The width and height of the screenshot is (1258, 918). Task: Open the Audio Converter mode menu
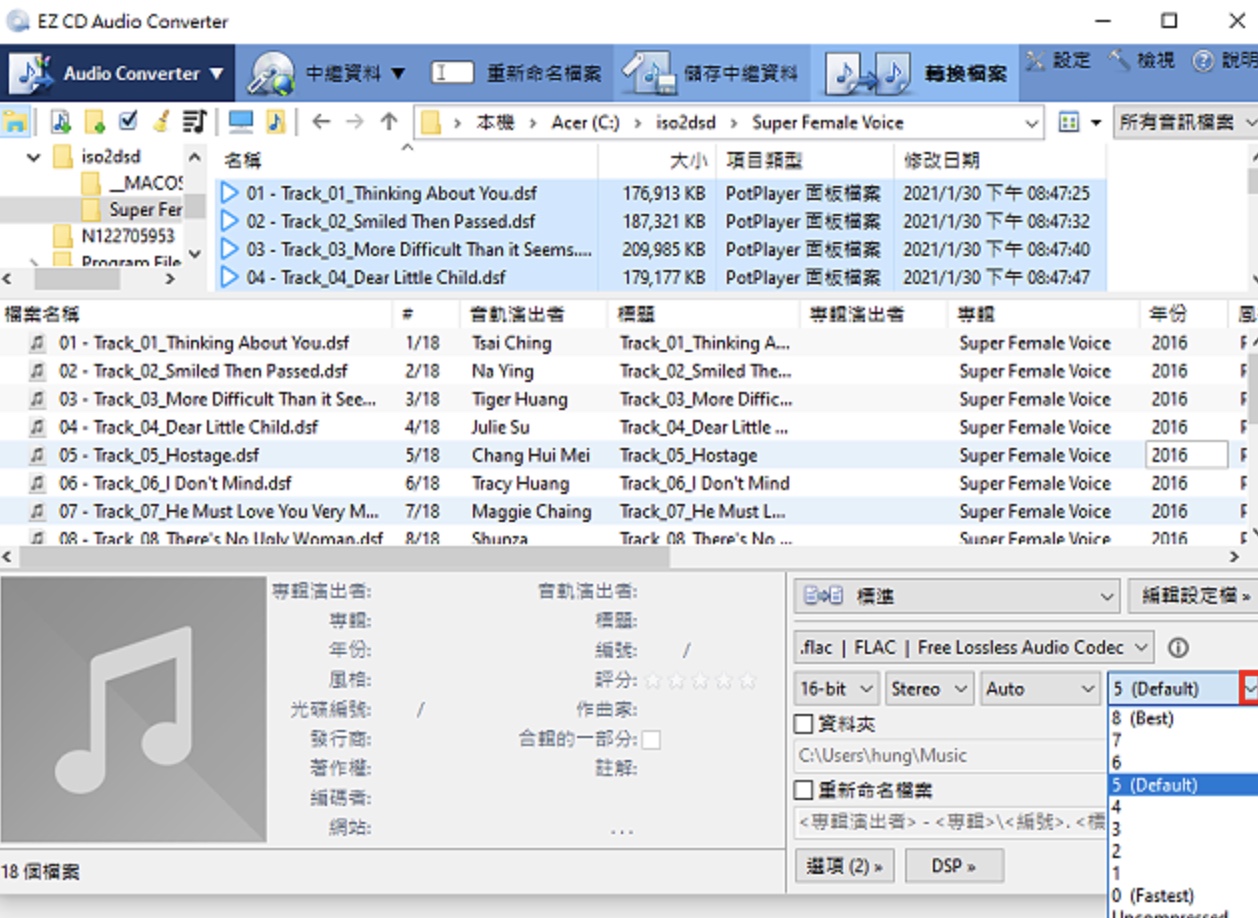(118, 73)
